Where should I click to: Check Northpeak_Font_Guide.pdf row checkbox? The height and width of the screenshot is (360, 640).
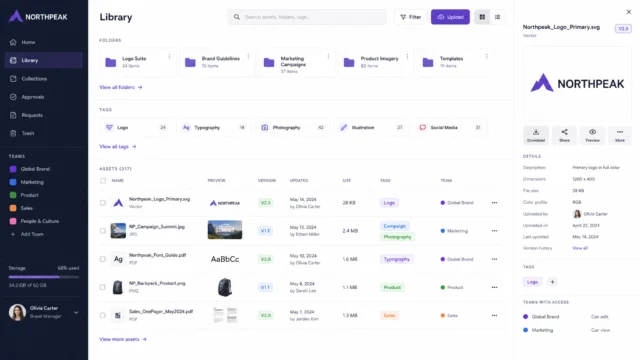pyautogui.click(x=103, y=259)
